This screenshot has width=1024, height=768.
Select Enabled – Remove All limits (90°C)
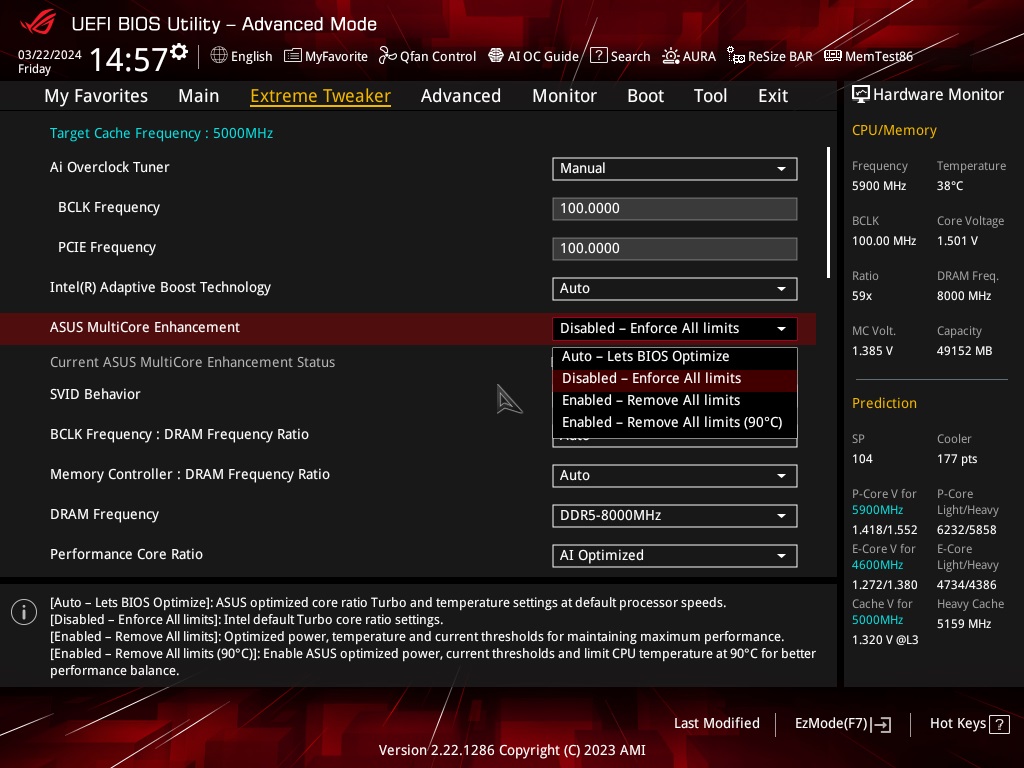pos(675,423)
